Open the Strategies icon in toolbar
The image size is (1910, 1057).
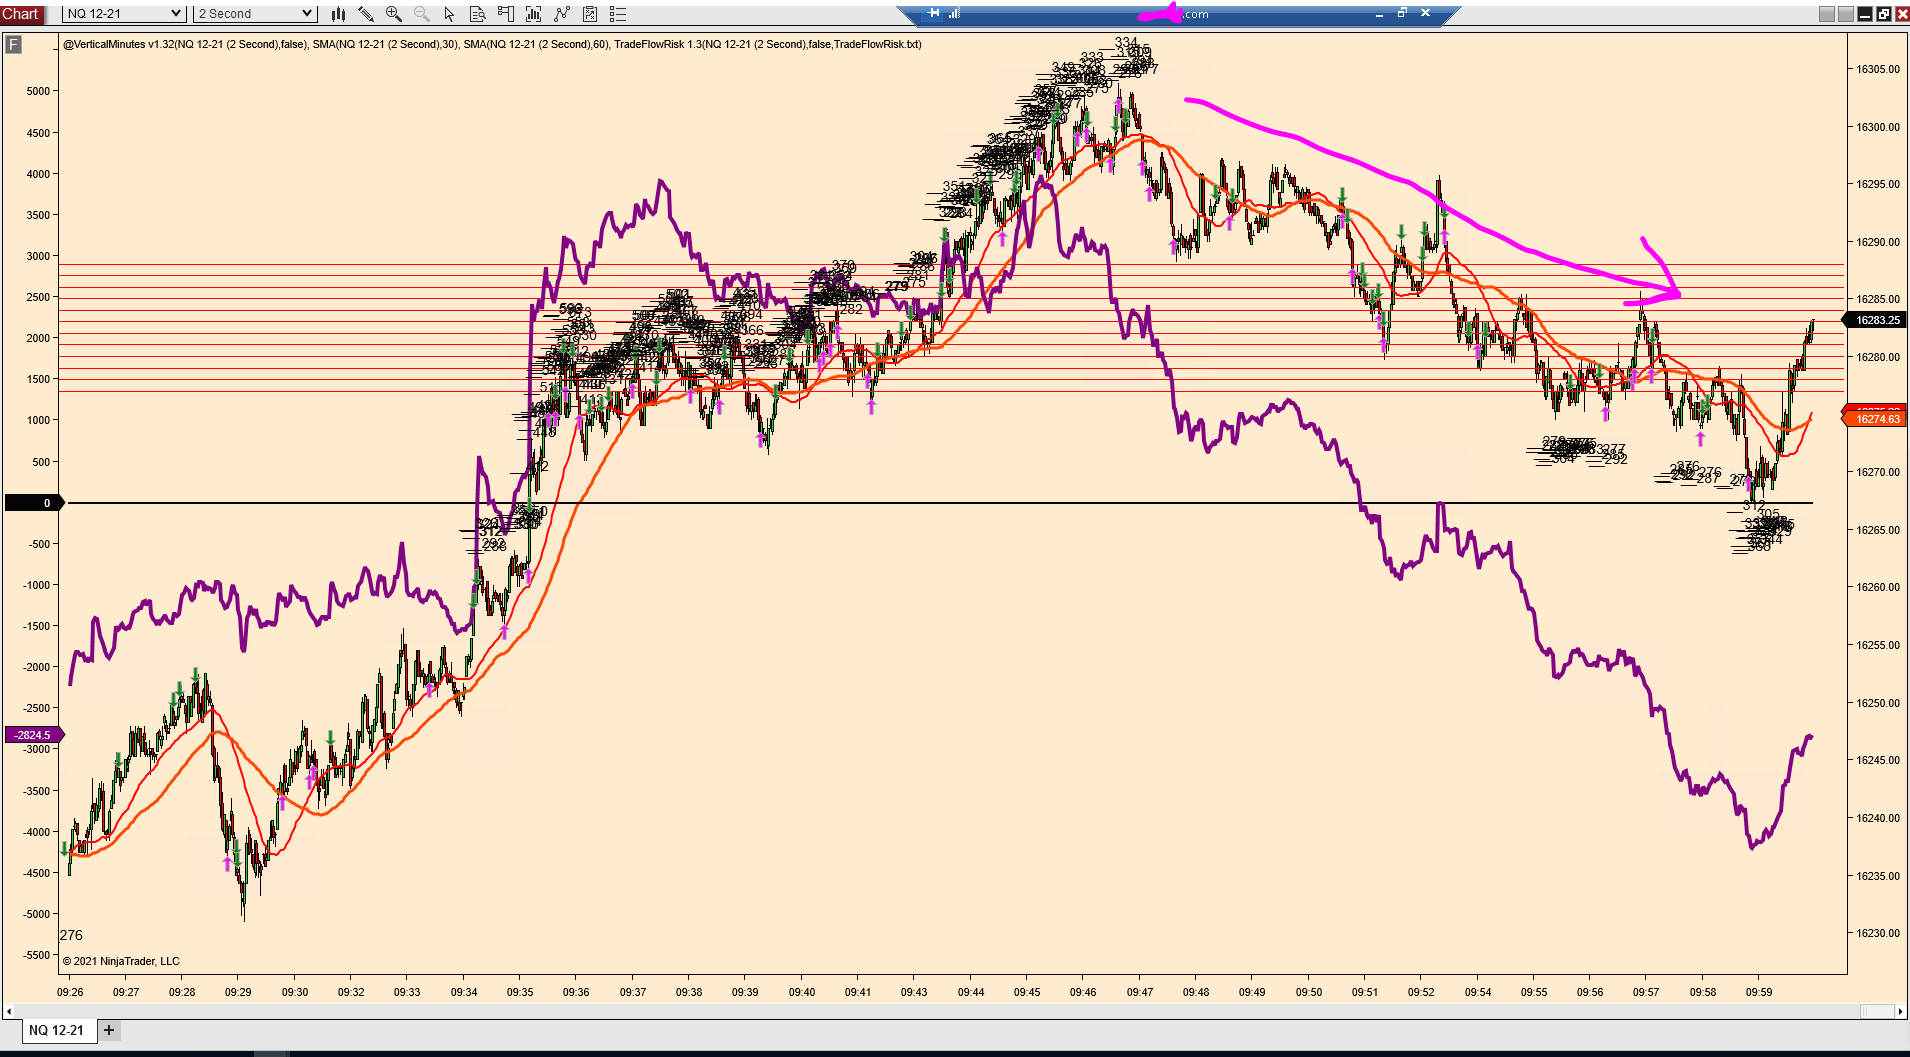tap(562, 14)
